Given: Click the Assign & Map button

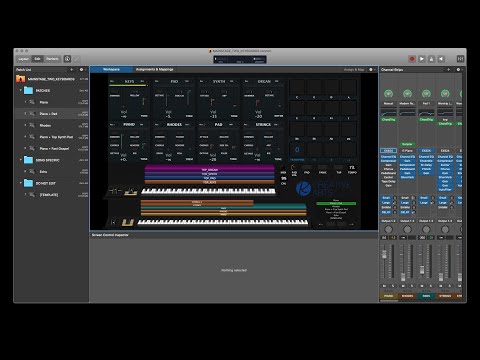Looking at the screenshot, I should [x=354, y=69].
